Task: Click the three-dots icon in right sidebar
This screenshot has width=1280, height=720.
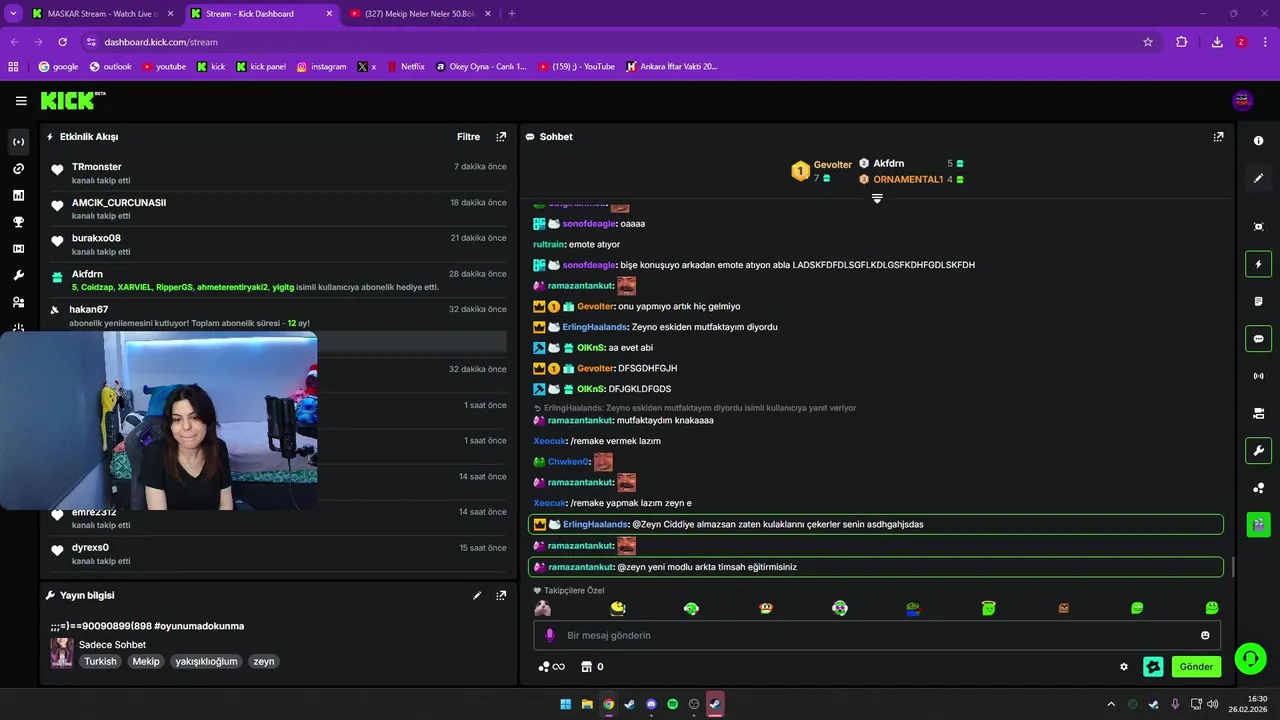Action: (x=1258, y=488)
